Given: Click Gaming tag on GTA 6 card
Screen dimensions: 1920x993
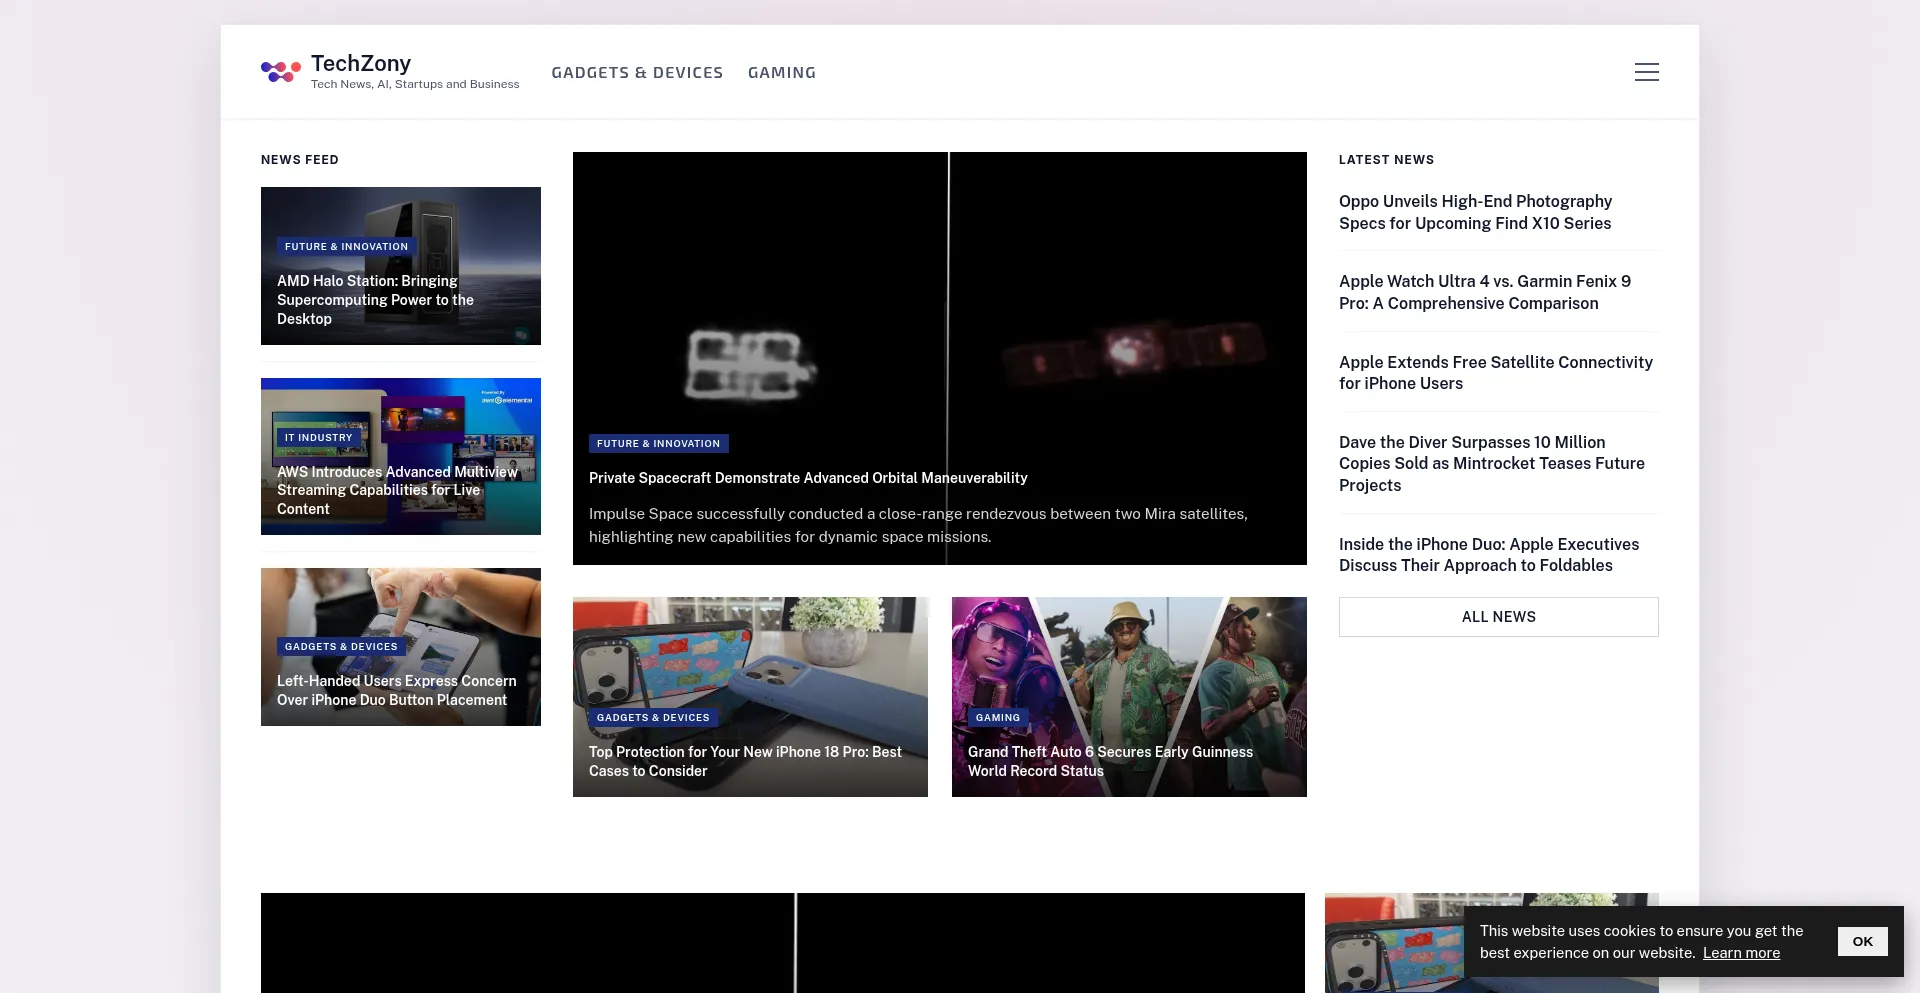Looking at the screenshot, I should click(998, 717).
